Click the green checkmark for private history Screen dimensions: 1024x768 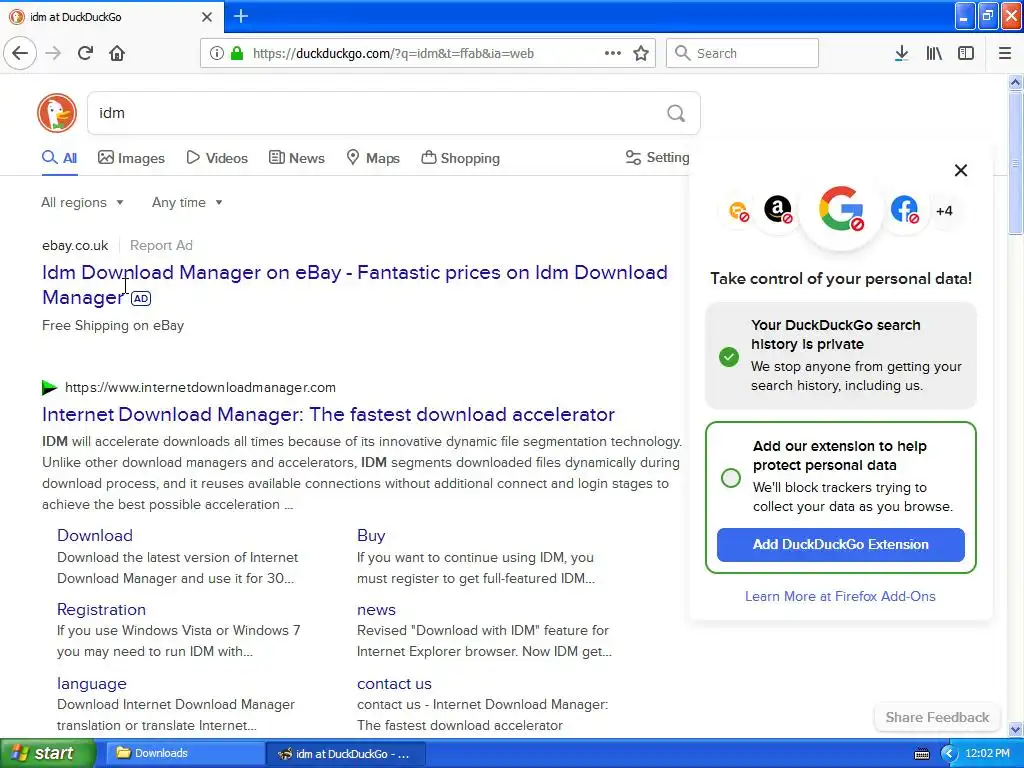coord(729,357)
